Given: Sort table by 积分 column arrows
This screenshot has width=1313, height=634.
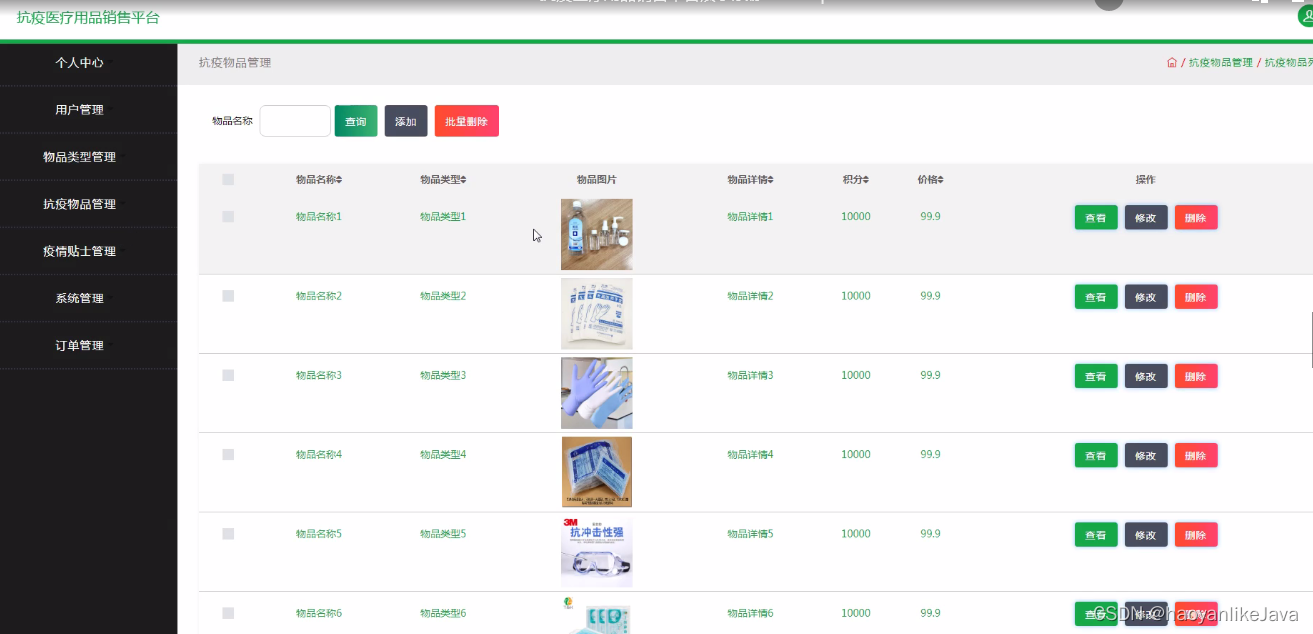Looking at the screenshot, I should (865, 180).
